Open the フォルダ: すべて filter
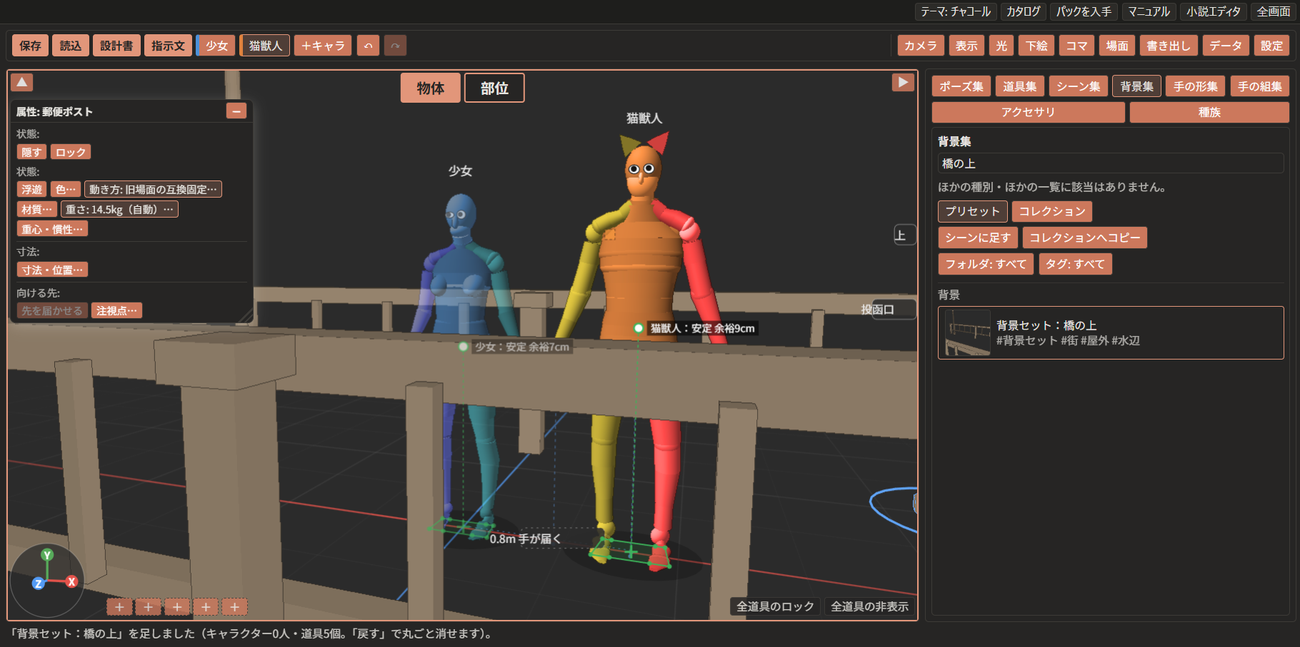1300x647 pixels. 986,264
